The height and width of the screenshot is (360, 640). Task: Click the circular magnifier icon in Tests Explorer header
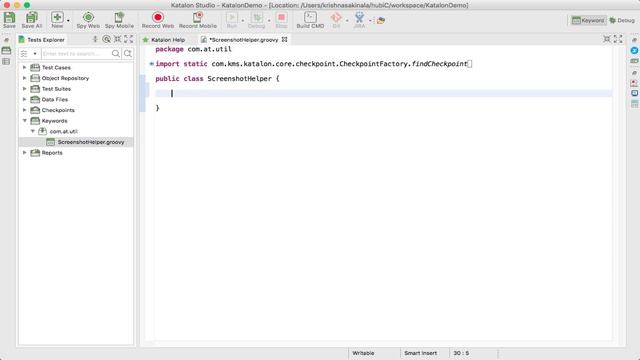pos(107,39)
